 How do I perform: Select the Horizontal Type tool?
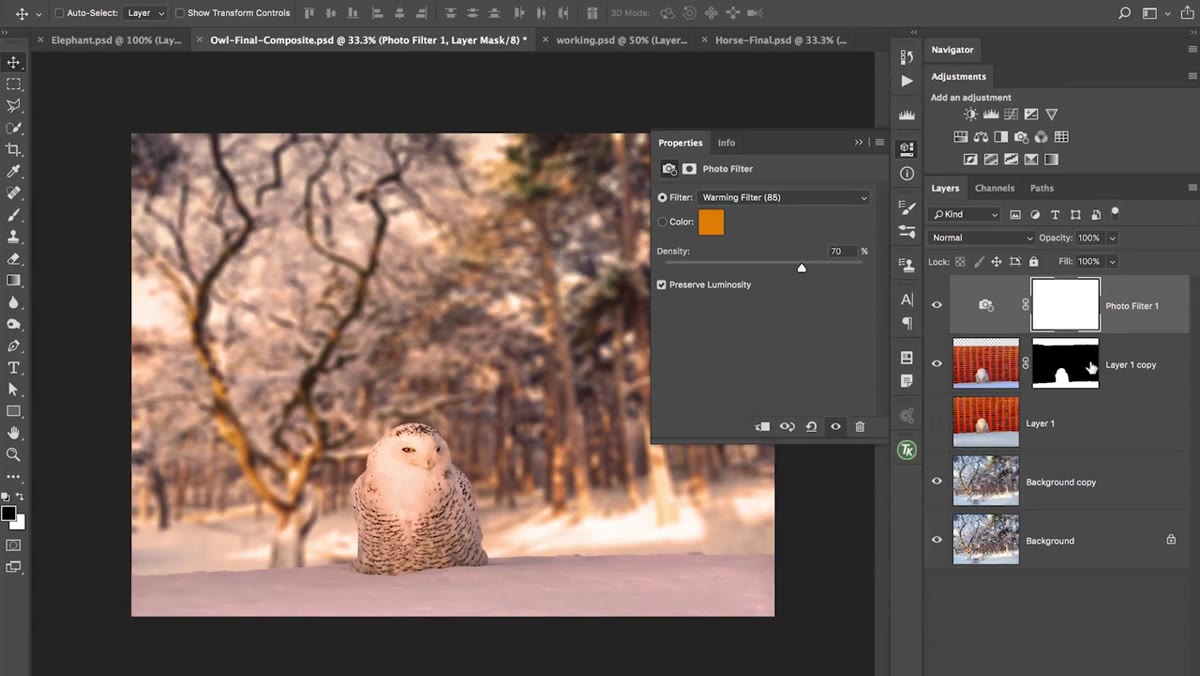coord(14,368)
